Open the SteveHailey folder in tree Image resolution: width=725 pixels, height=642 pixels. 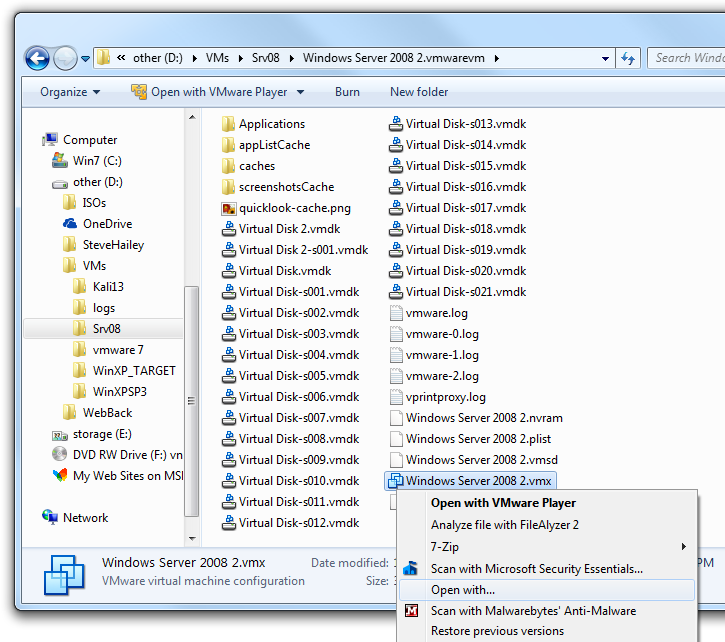coord(69,245)
